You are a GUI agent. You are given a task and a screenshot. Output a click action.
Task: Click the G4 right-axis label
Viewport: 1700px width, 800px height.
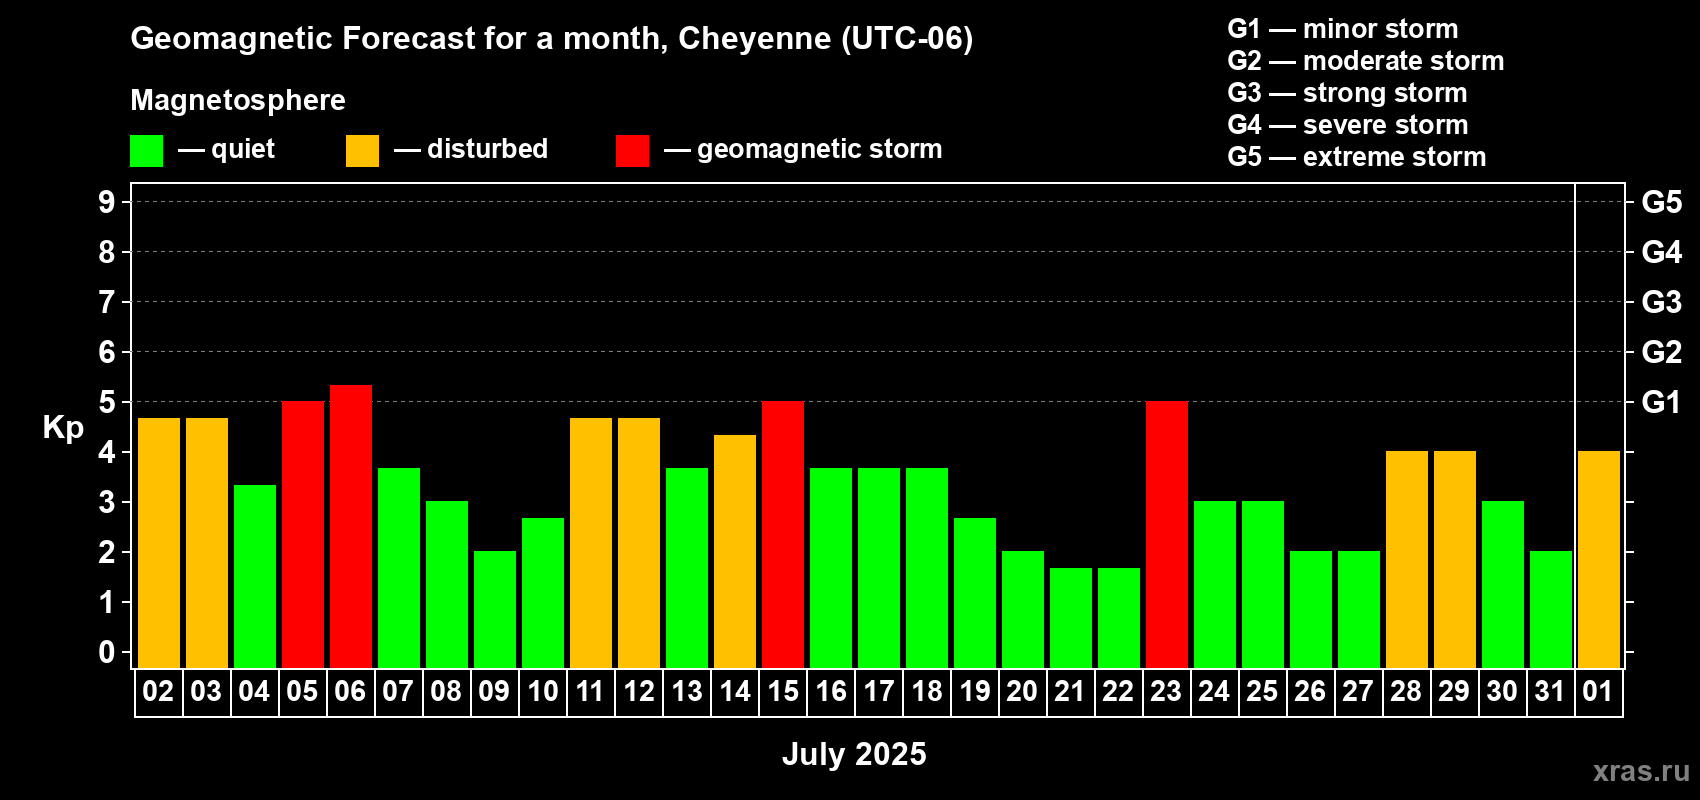pos(1661,252)
